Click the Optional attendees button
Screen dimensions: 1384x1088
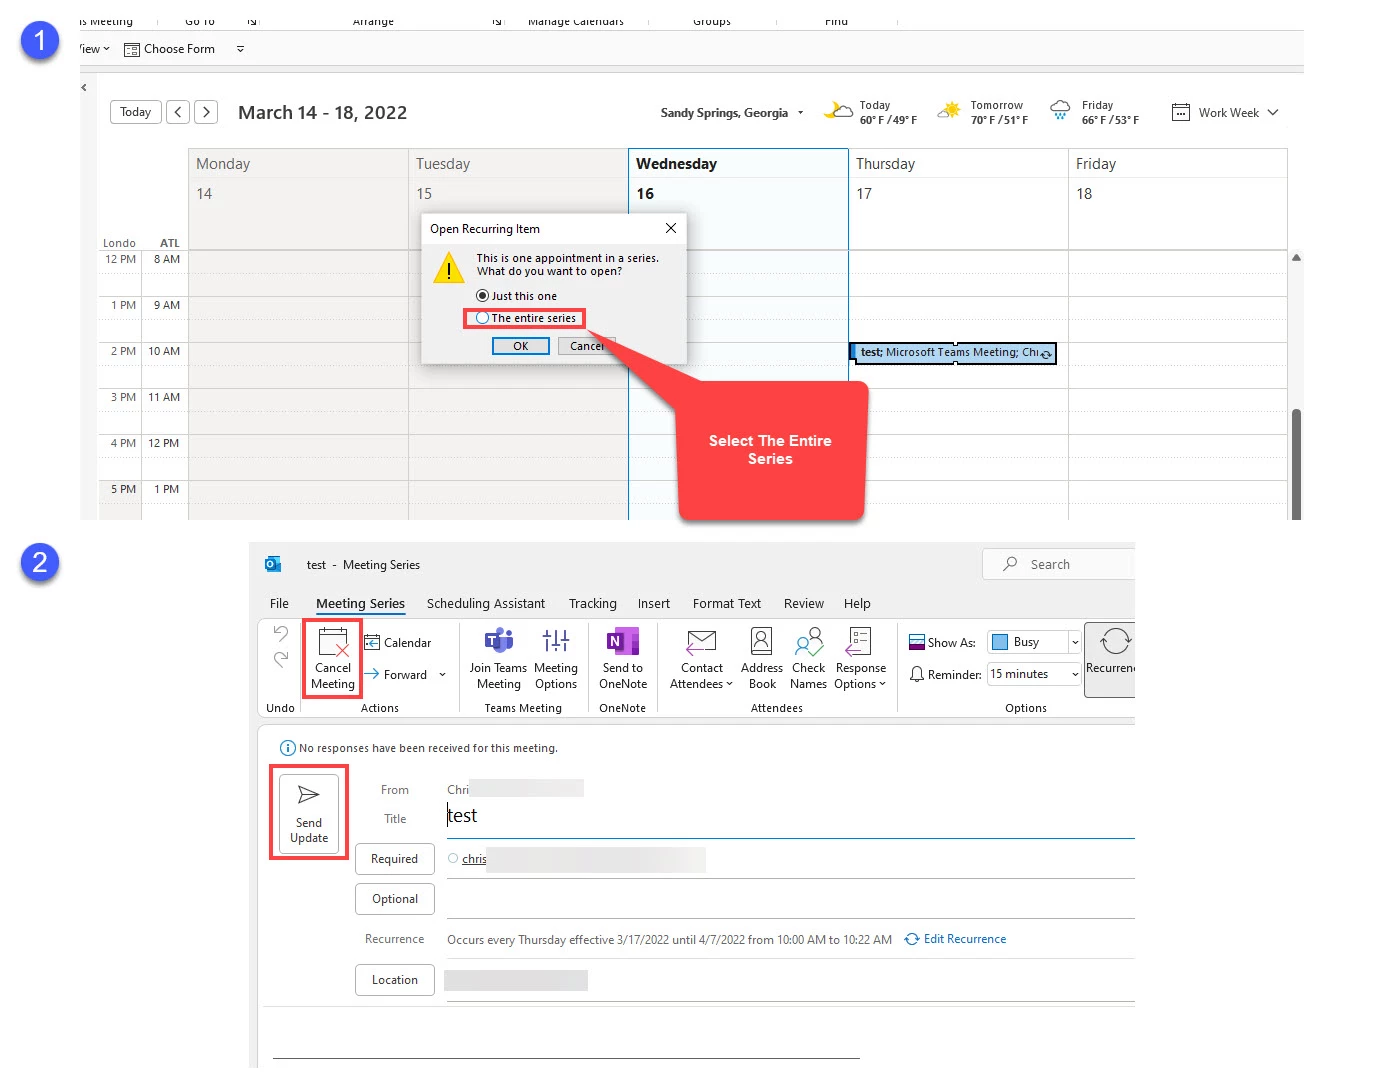(394, 899)
